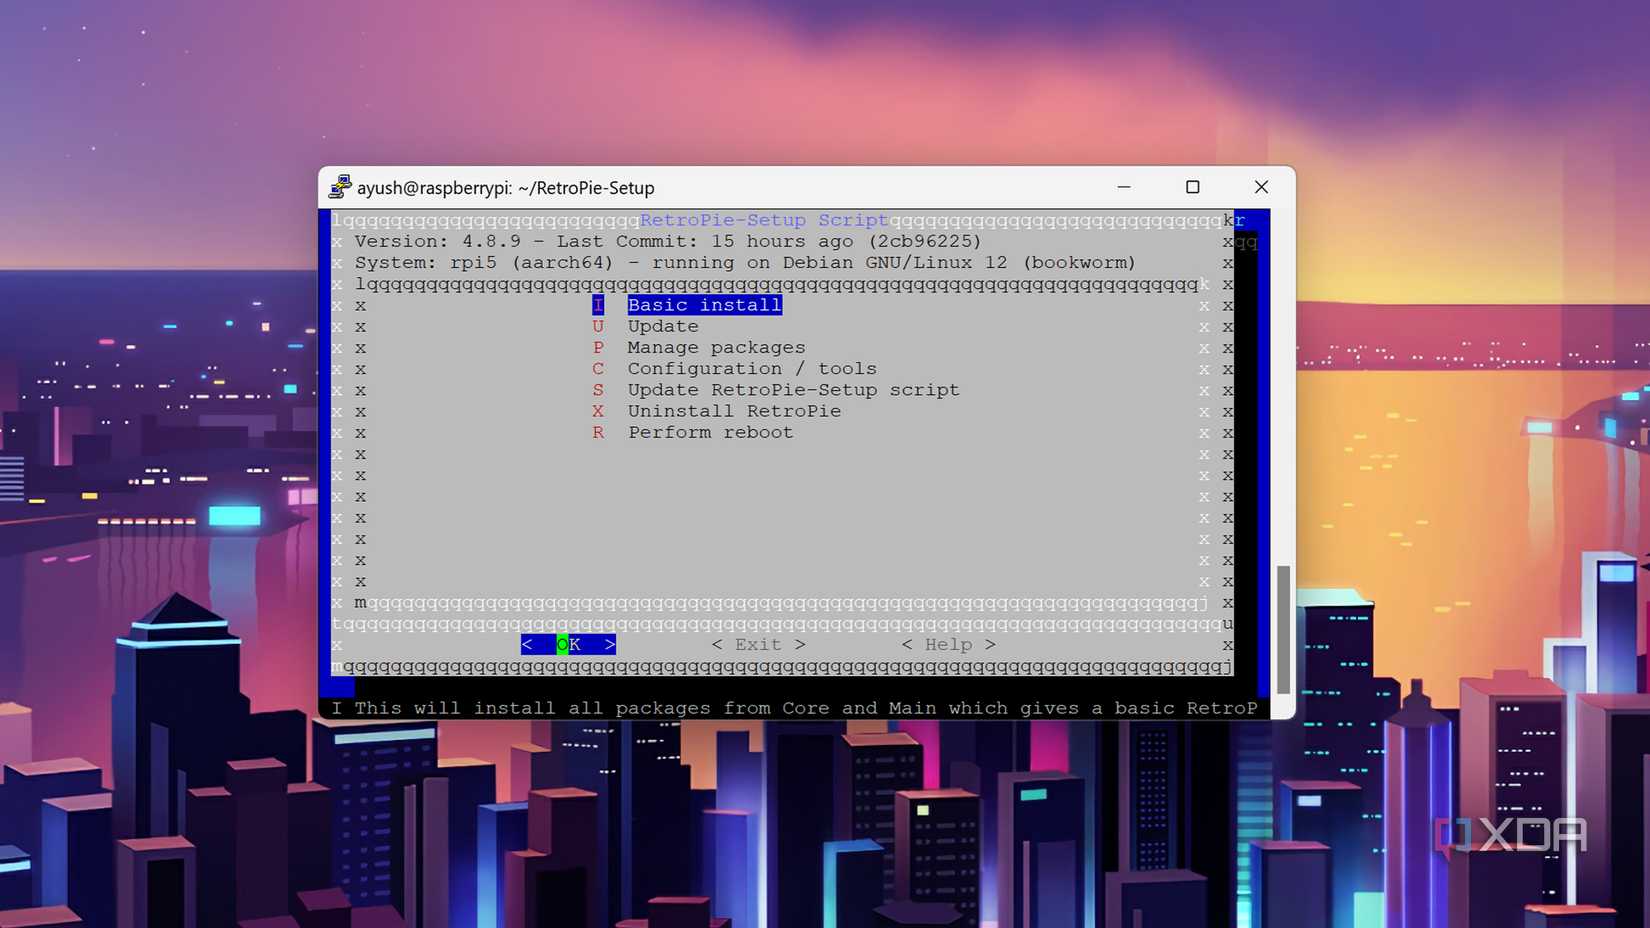Click the P shortcut letter for Manage packages

coord(598,347)
